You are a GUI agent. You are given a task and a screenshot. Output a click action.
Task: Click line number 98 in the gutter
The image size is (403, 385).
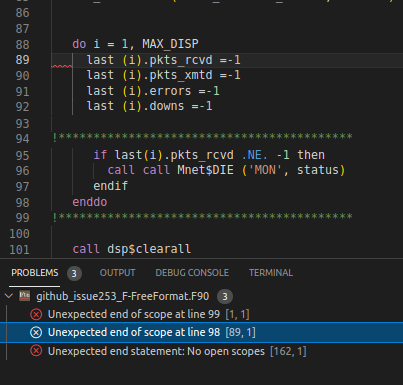click(22, 202)
